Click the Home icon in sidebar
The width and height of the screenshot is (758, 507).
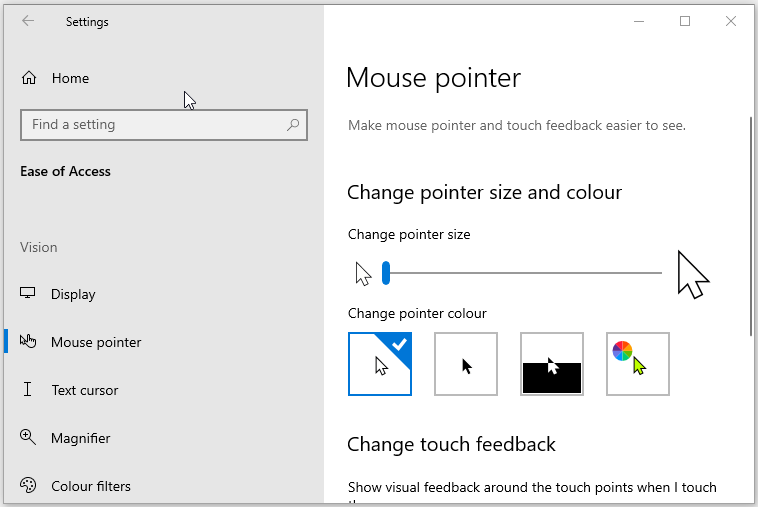click(x=29, y=78)
